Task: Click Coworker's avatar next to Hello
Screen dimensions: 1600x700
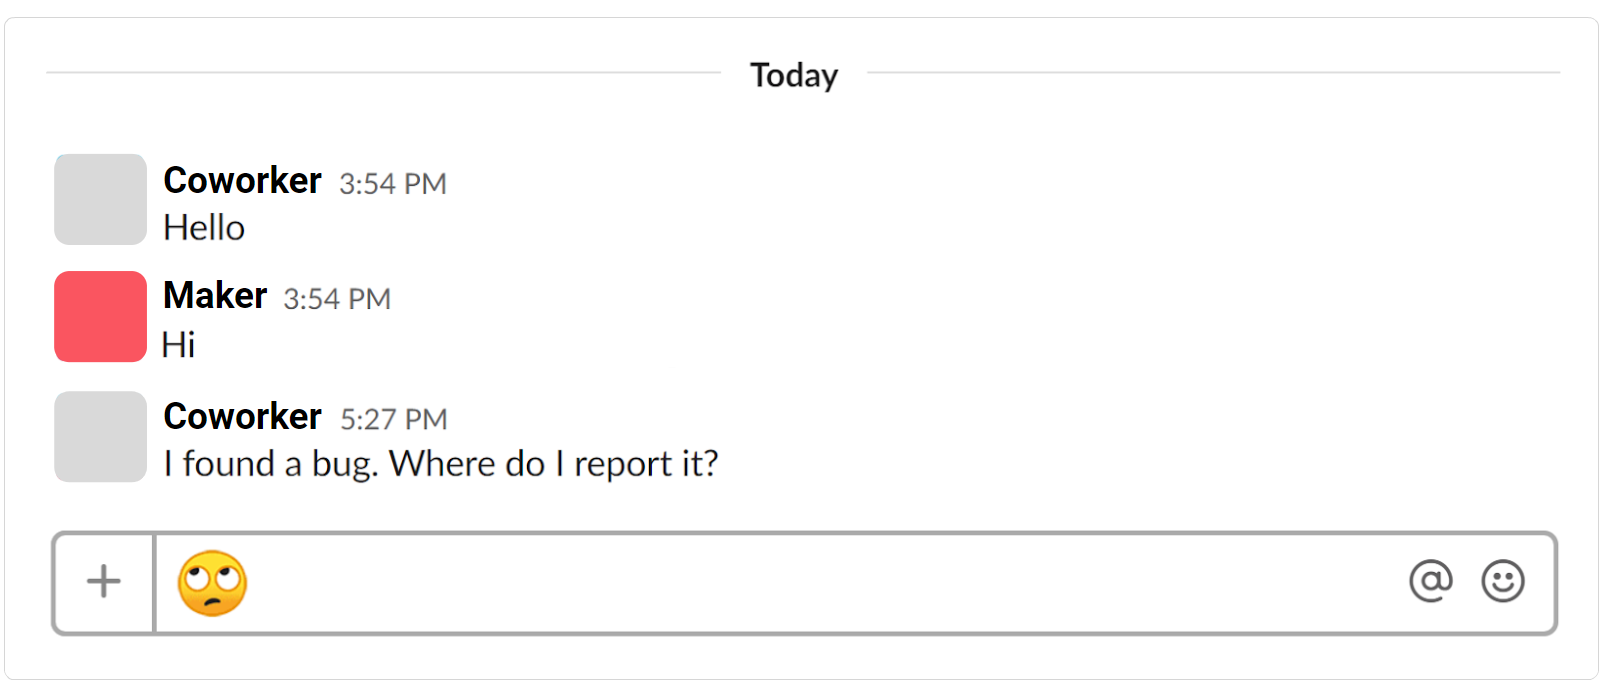Action: 99,200
